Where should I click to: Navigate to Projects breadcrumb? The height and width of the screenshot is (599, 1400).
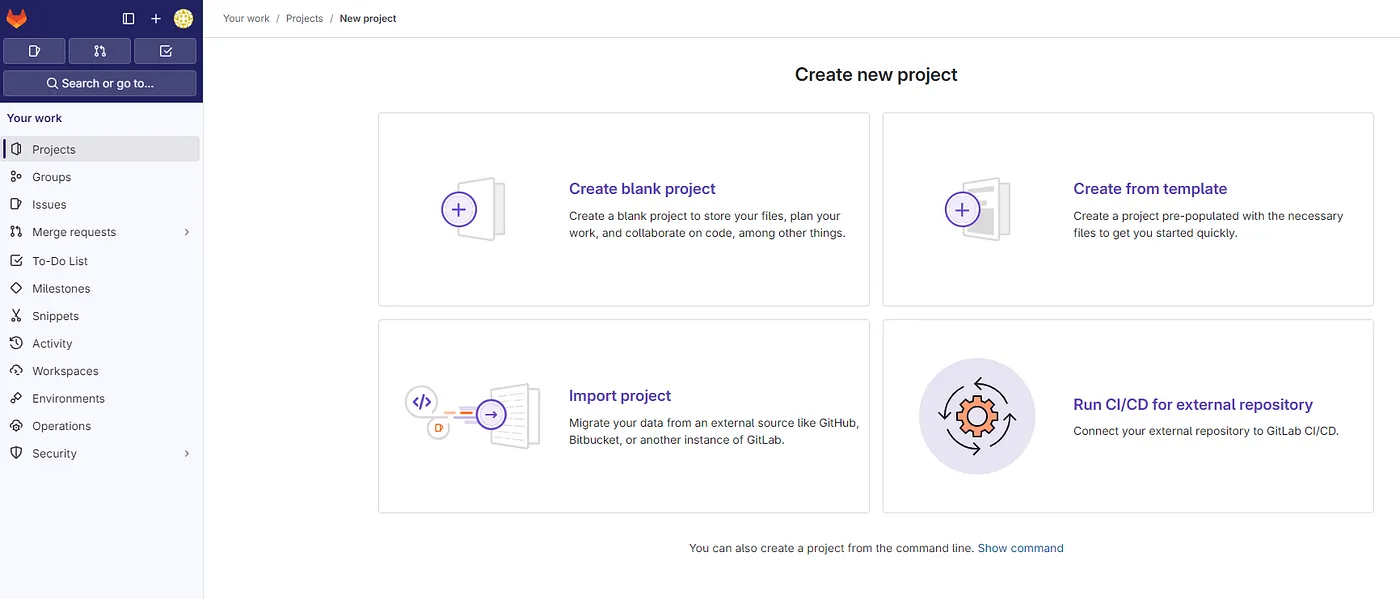coord(304,19)
